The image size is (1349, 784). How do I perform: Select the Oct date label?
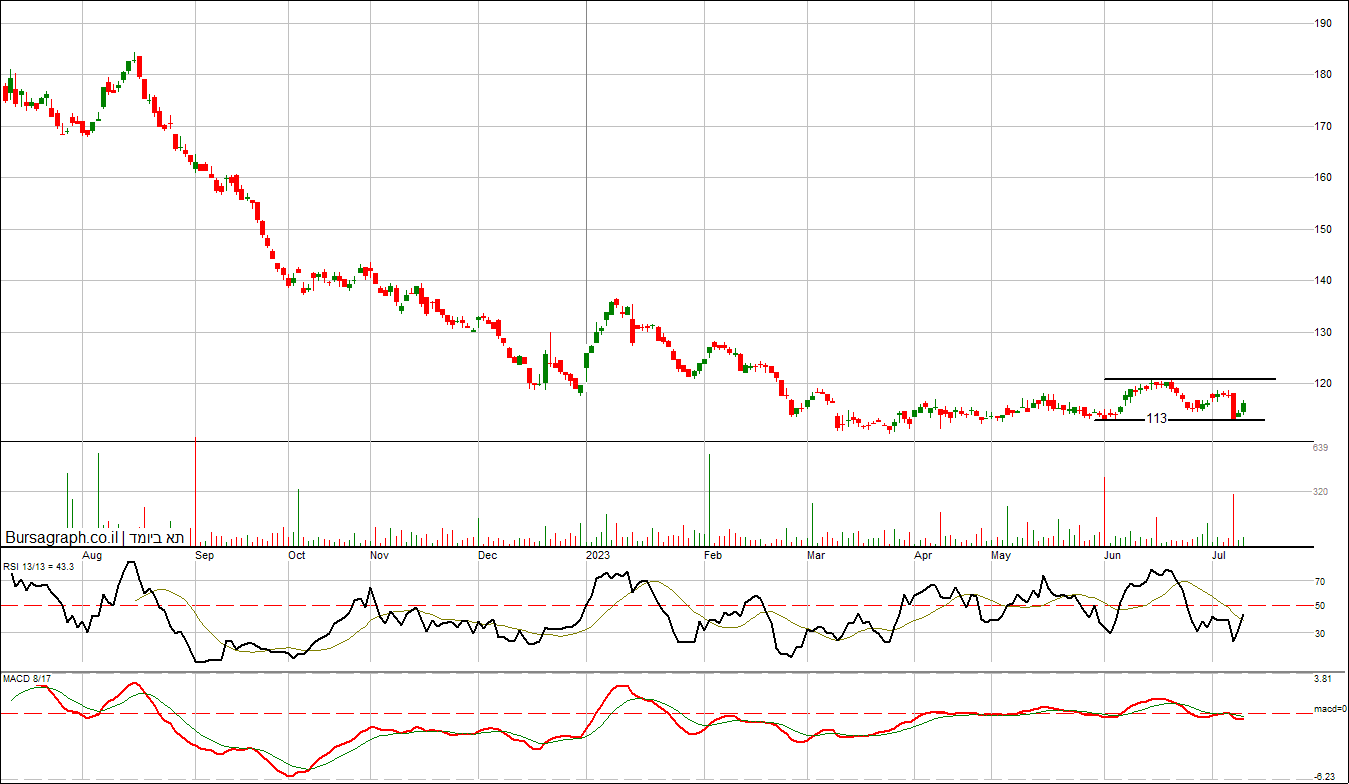pyautogui.click(x=297, y=554)
